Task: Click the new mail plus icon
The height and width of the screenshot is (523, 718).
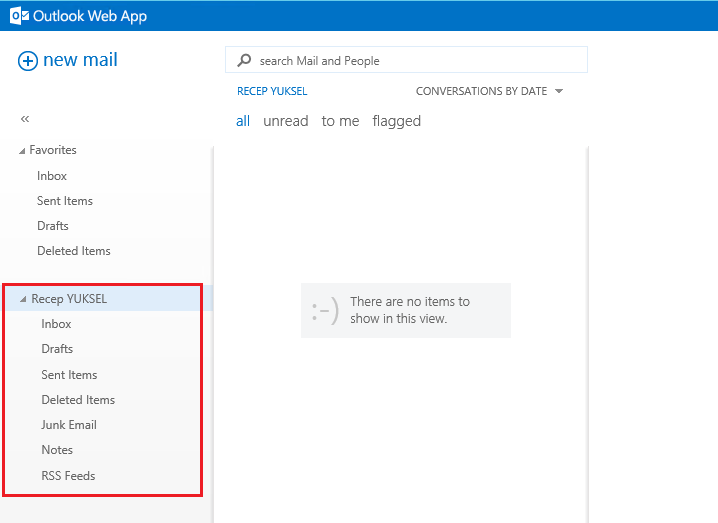Action: tap(27, 61)
